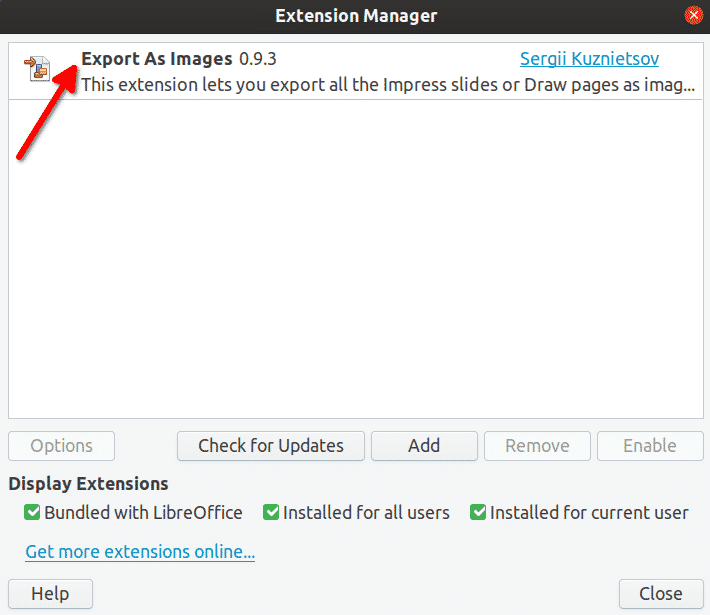The width and height of the screenshot is (710, 615).
Task: Toggle the Bundled with LibreOffice checkbox
Action: tap(33, 513)
